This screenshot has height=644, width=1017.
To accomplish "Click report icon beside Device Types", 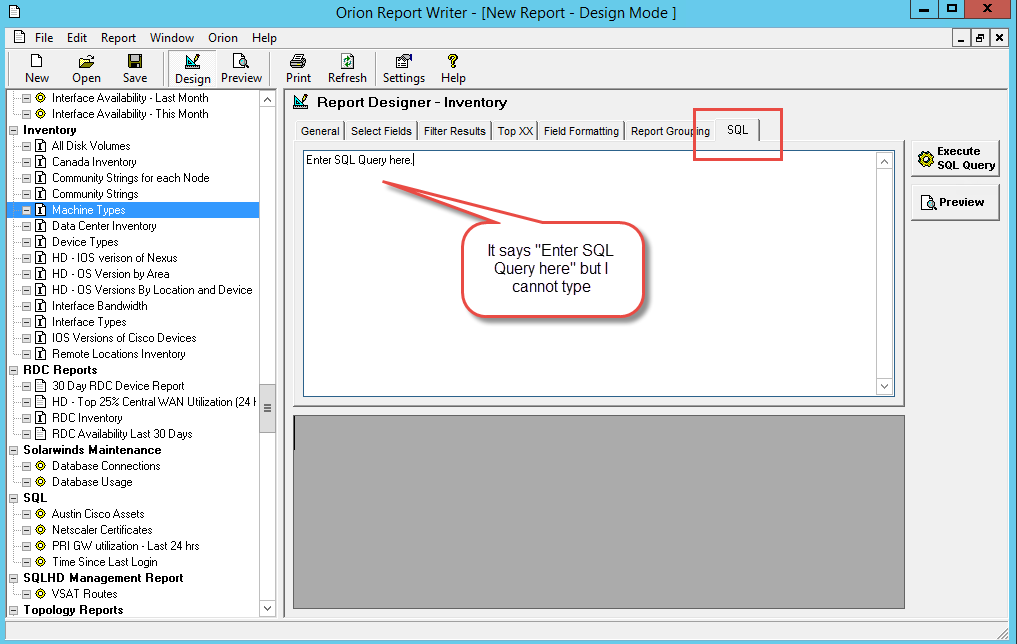I will (x=40, y=242).
